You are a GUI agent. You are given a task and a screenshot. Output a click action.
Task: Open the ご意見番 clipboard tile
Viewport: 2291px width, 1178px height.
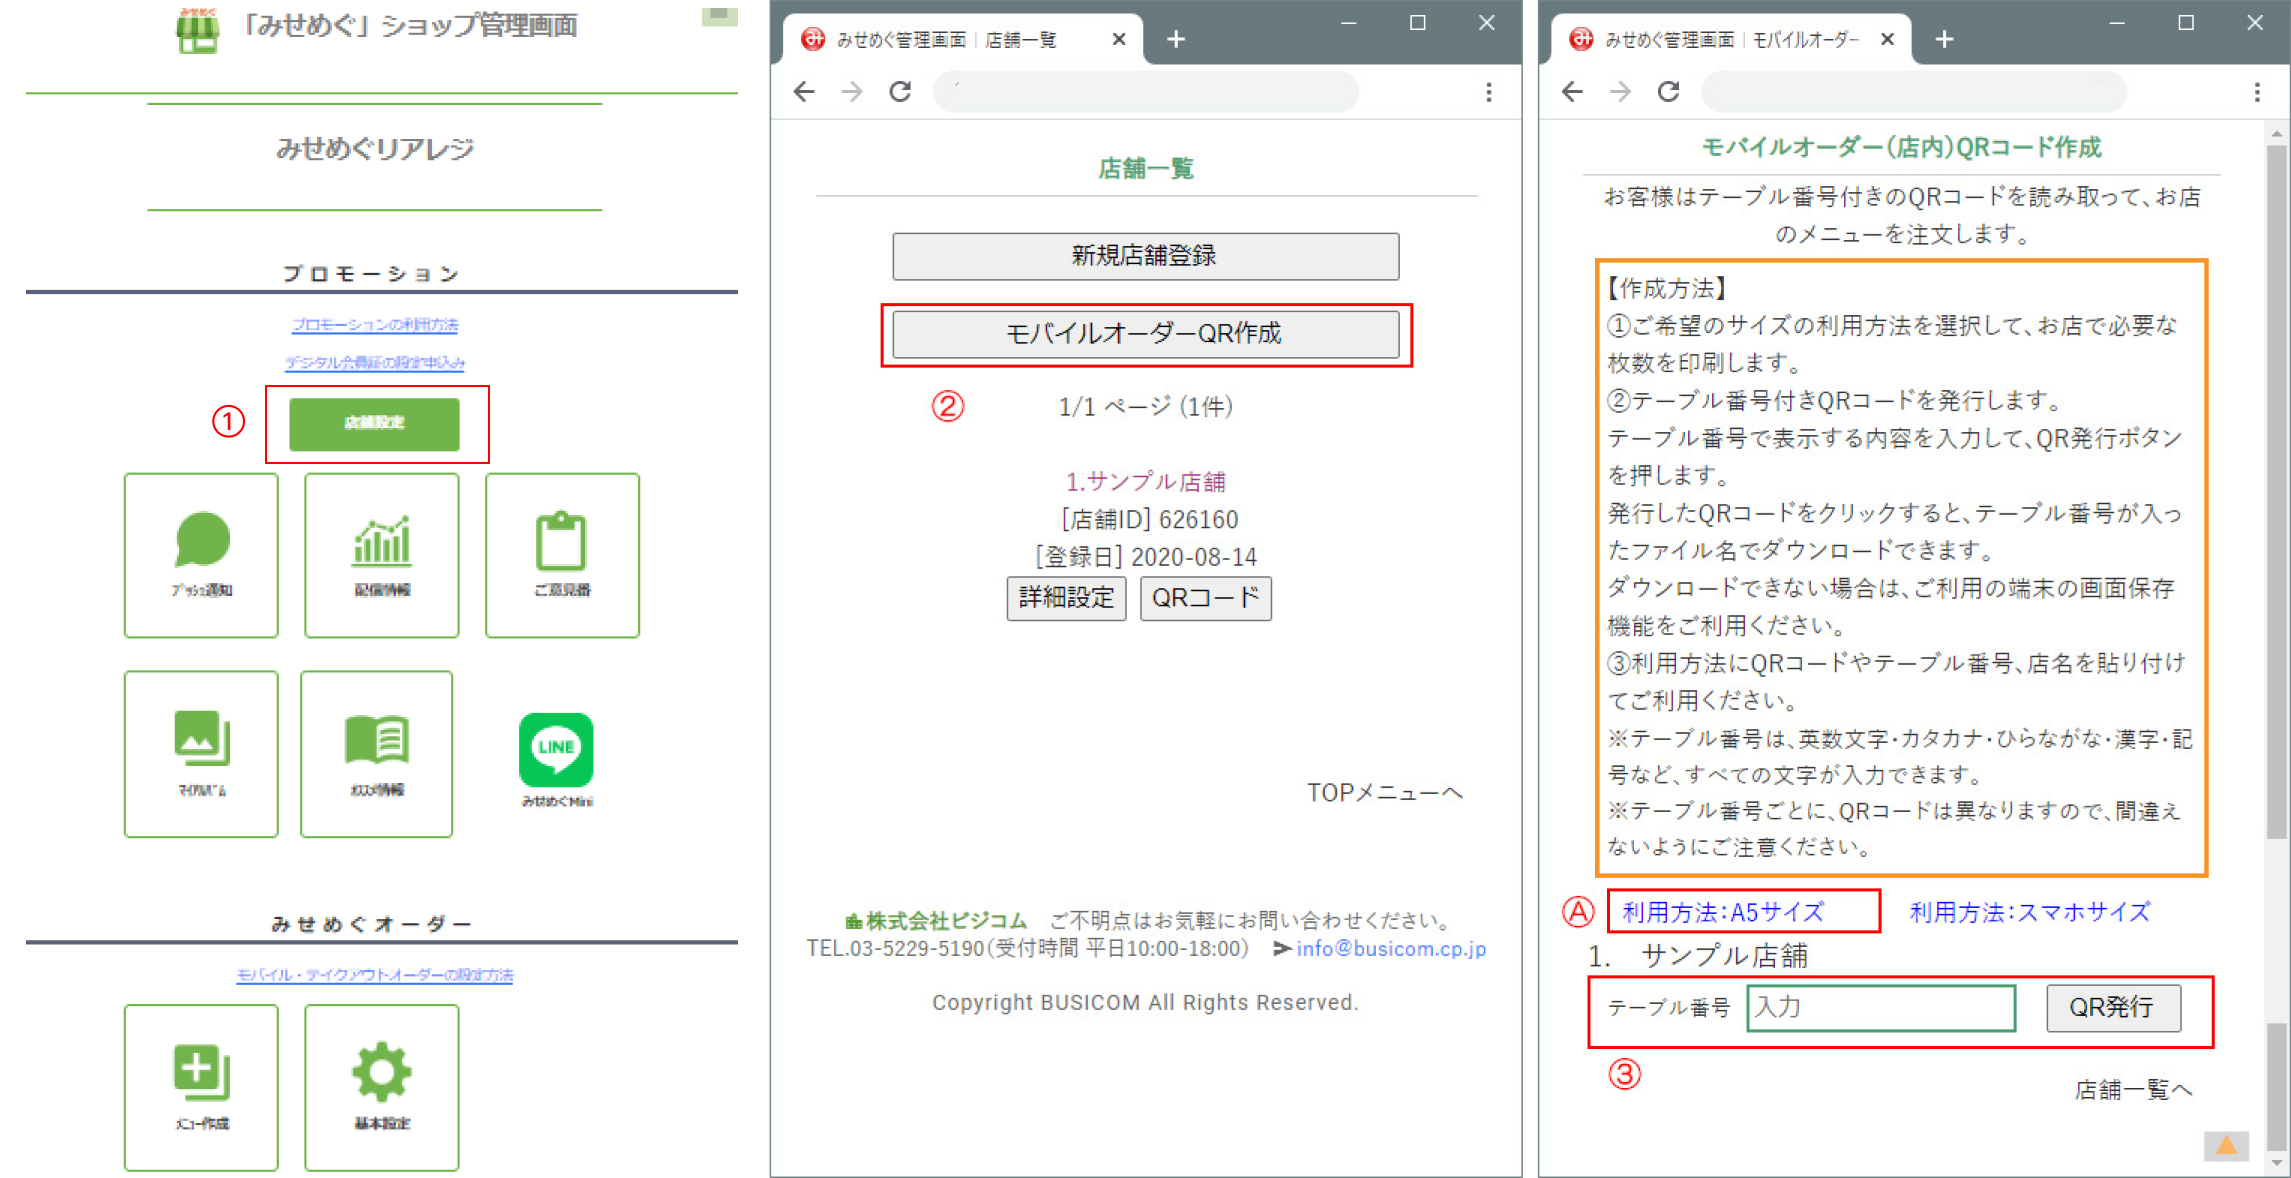562,555
